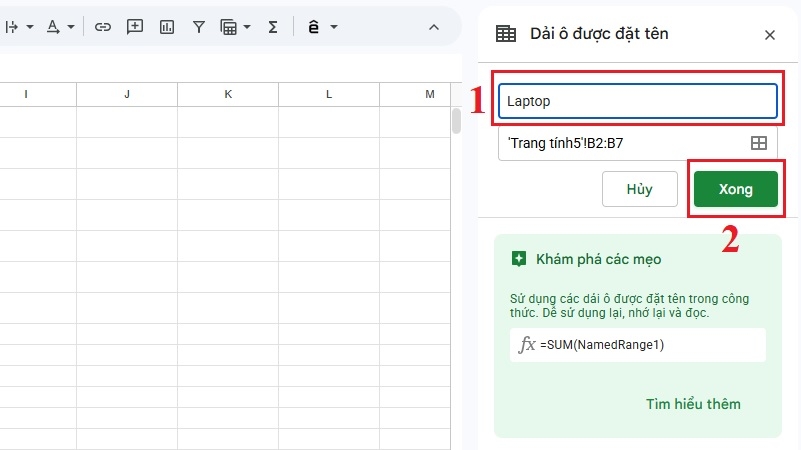Add a comment using the comment icon
The width and height of the screenshot is (801, 450).
pyautogui.click(x=135, y=27)
